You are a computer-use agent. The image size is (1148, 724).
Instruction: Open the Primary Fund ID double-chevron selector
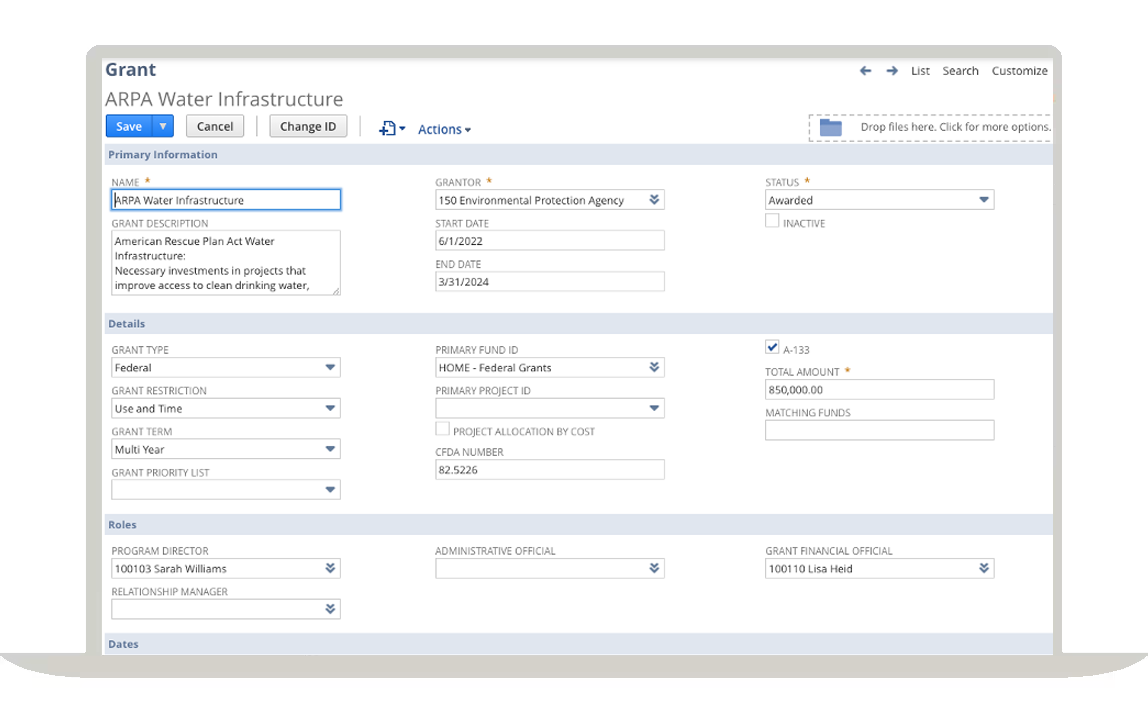click(654, 368)
